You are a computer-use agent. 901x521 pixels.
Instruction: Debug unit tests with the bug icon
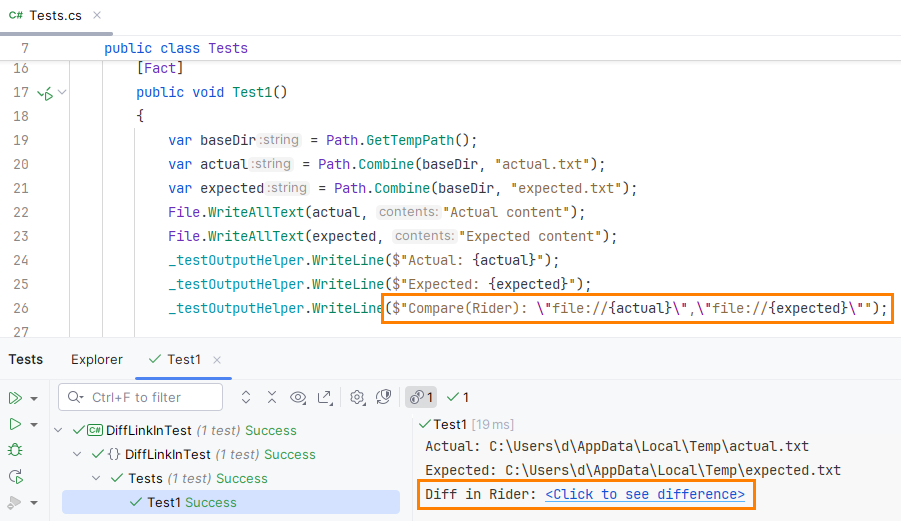pyautogui.click(x=15, y=450)
